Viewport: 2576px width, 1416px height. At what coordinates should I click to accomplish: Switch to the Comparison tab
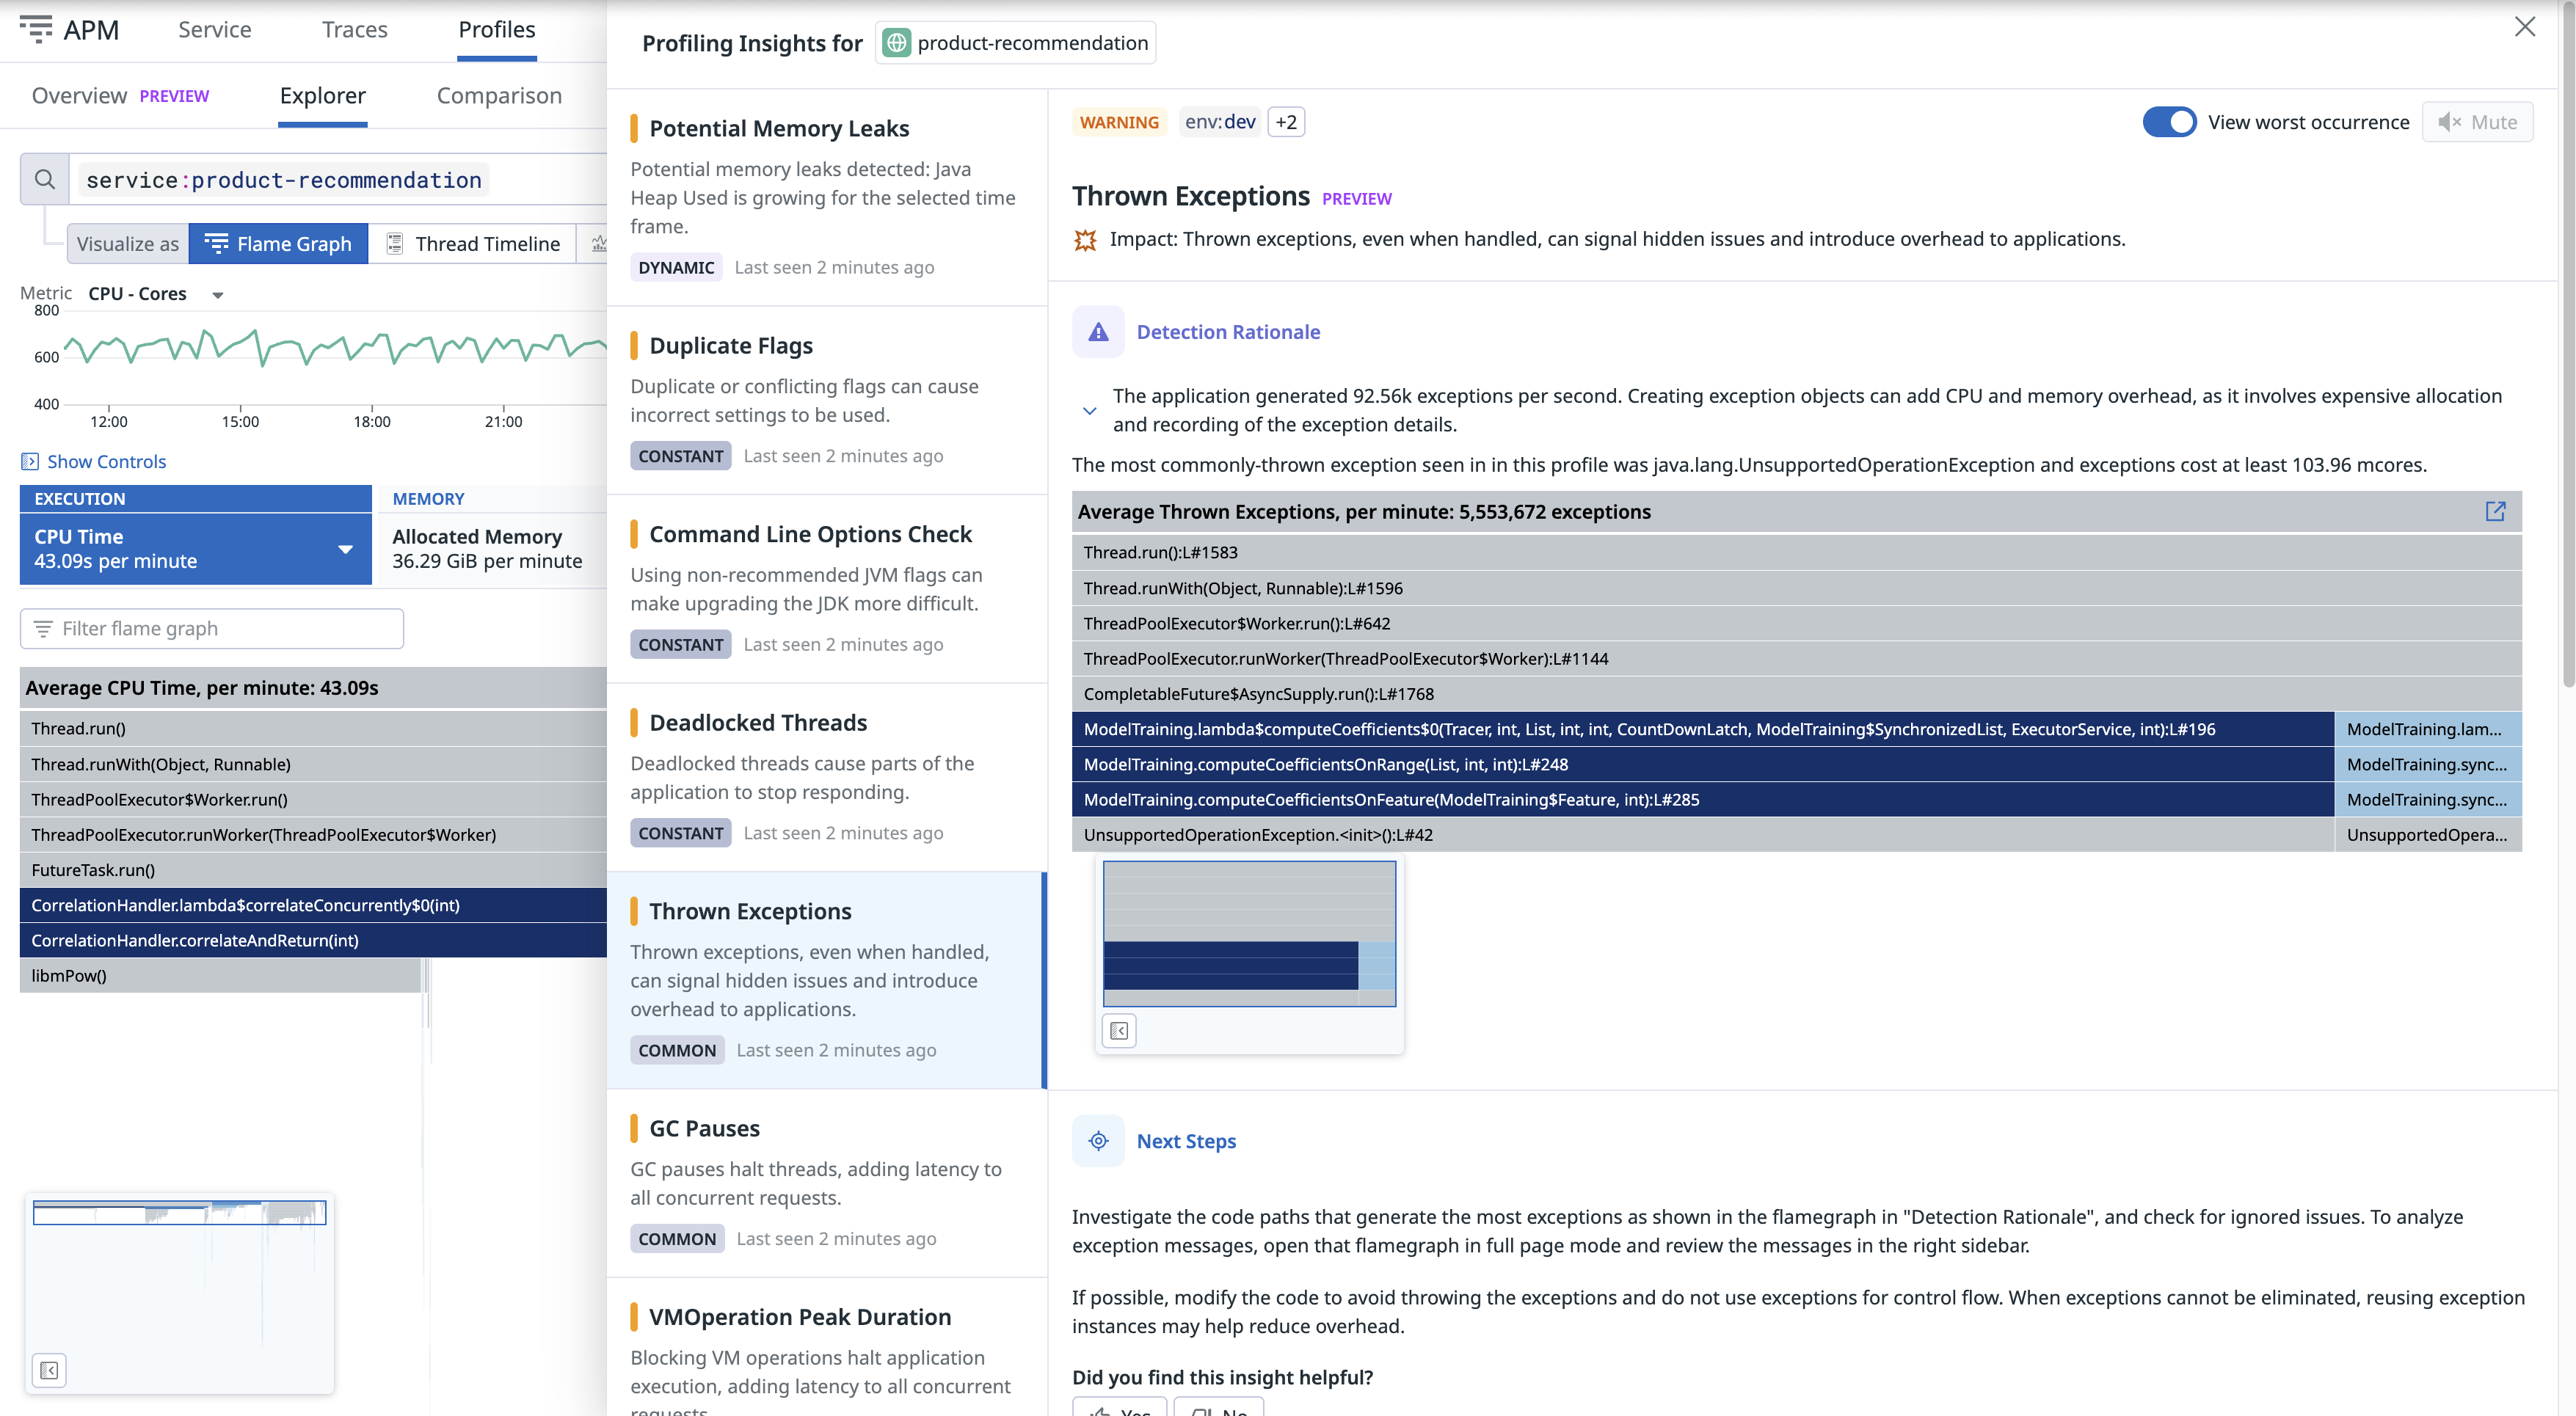coord(499,96)
